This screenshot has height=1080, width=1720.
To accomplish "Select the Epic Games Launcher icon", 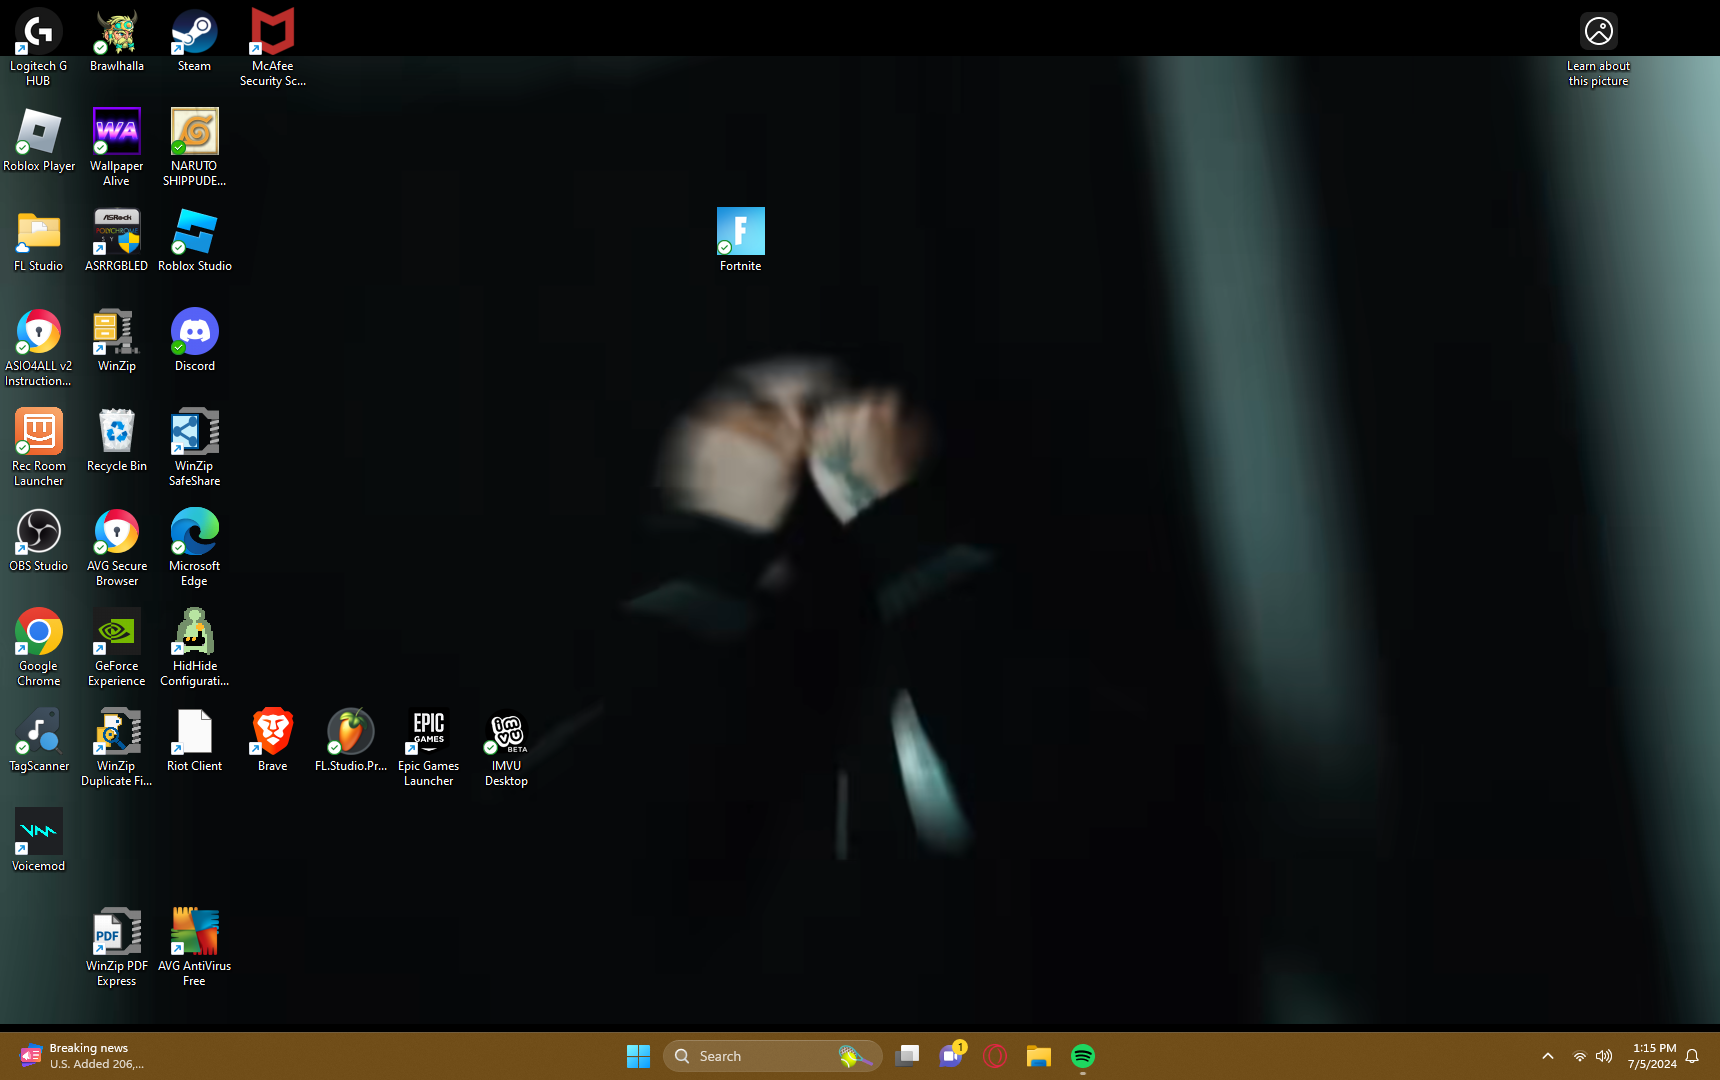I will pos(428,747).
